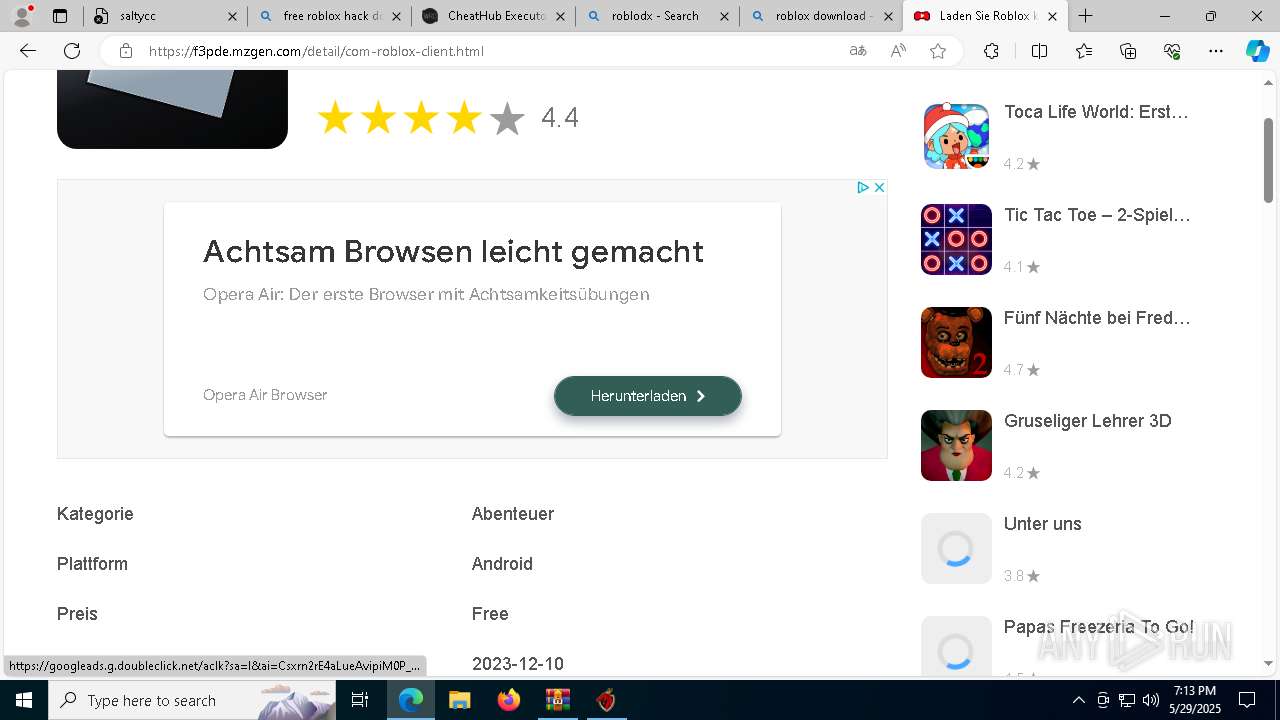The width and height of the screenshot is (1280, 720).
Task: Click Herunterladen button in Opera ad
Action: click(648, 396)
